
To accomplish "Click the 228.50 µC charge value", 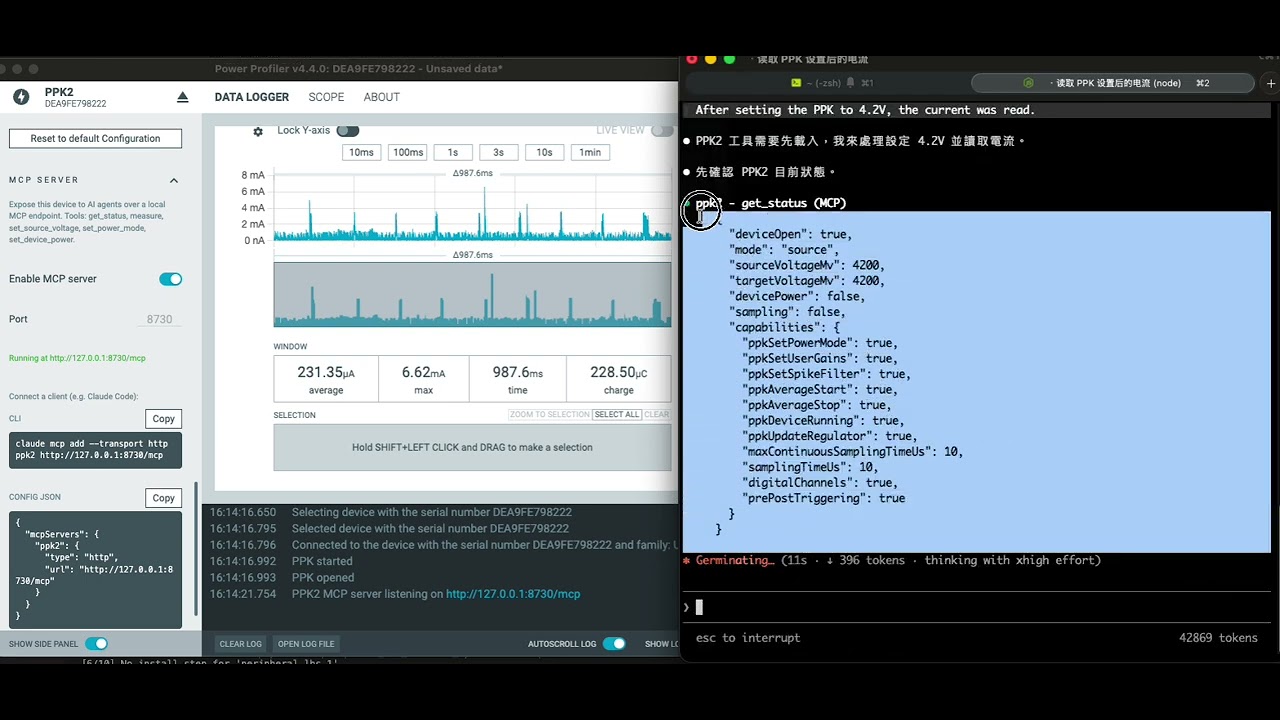I will click(x=618, y=372).
